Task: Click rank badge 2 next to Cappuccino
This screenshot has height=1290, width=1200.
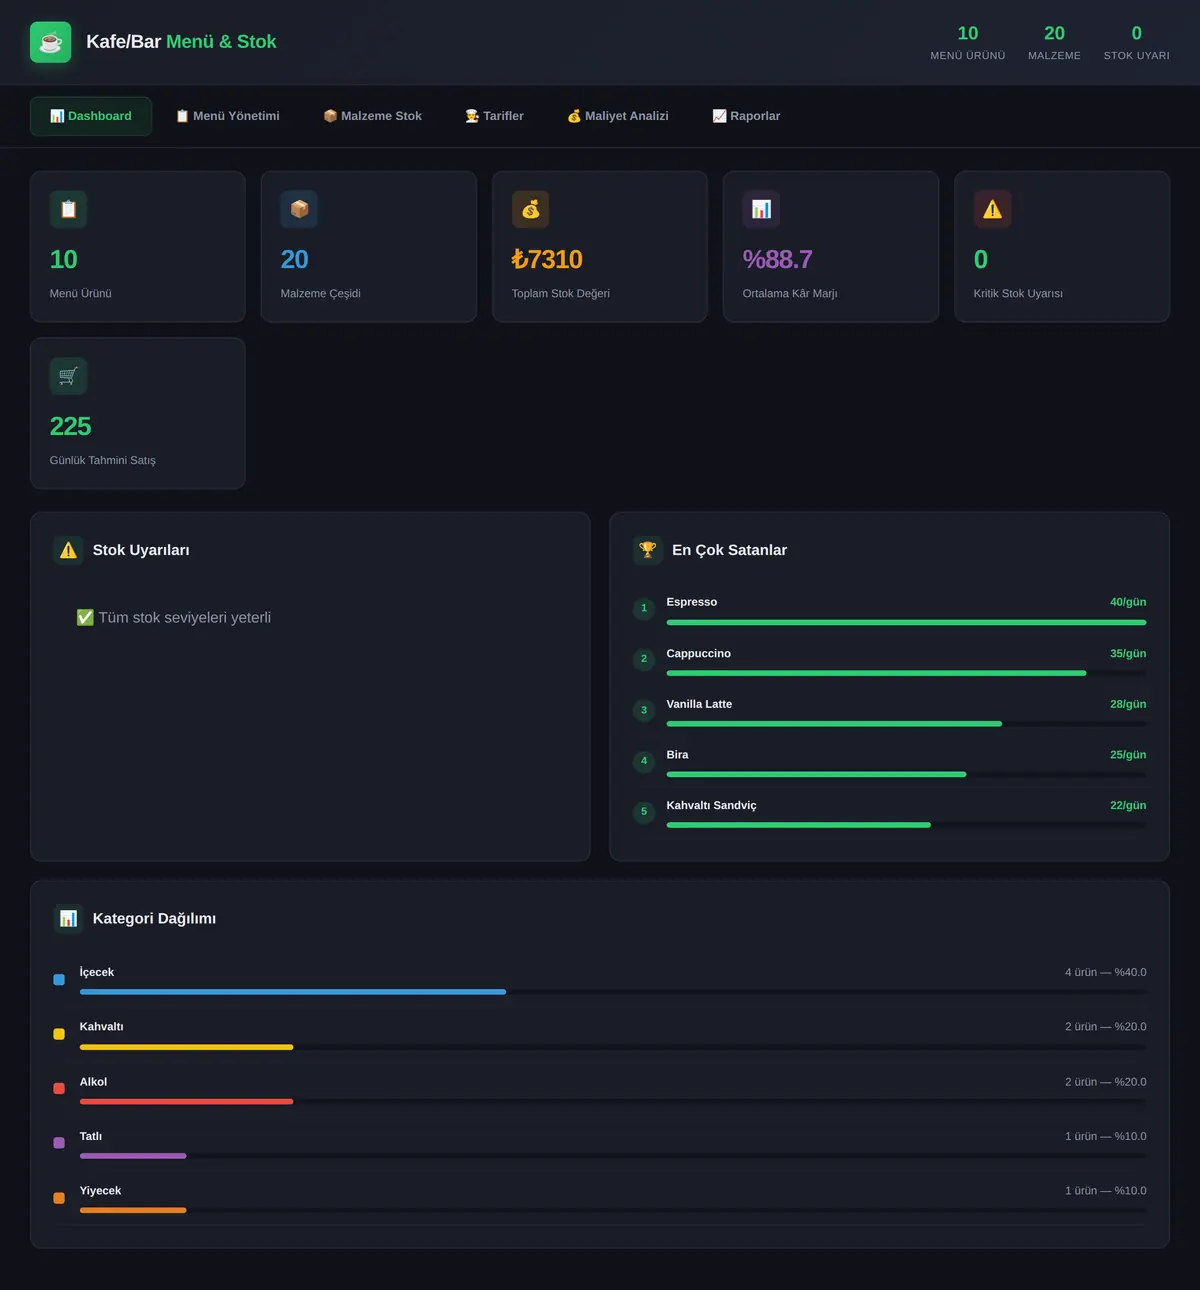Action: point(644,659)
